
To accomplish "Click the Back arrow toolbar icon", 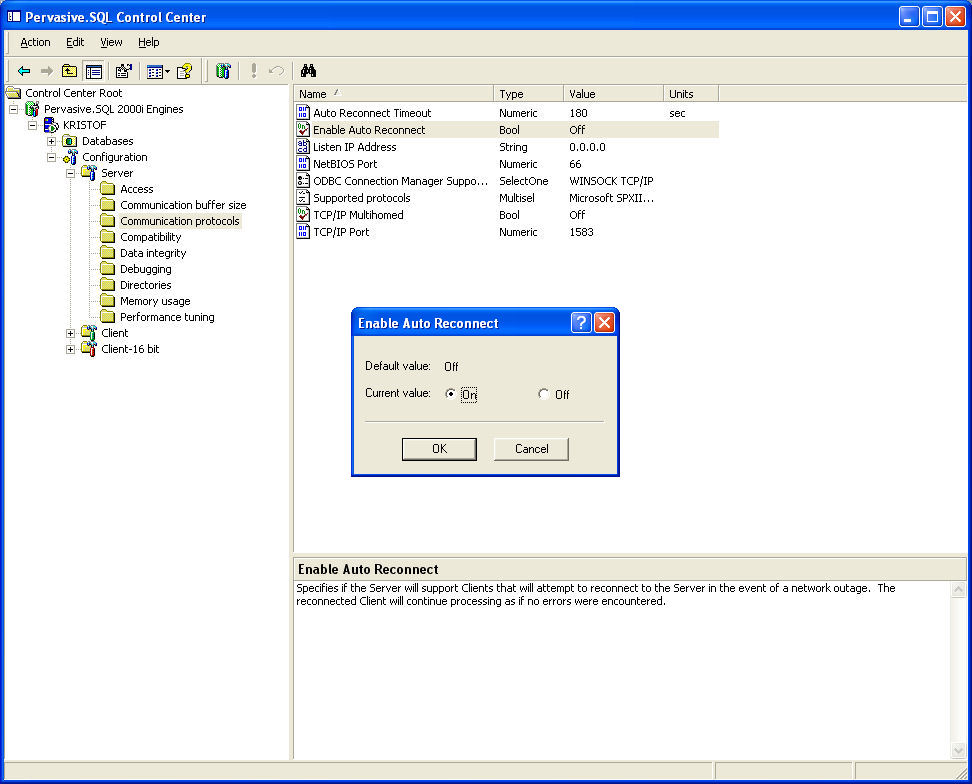I will (24, 71).
